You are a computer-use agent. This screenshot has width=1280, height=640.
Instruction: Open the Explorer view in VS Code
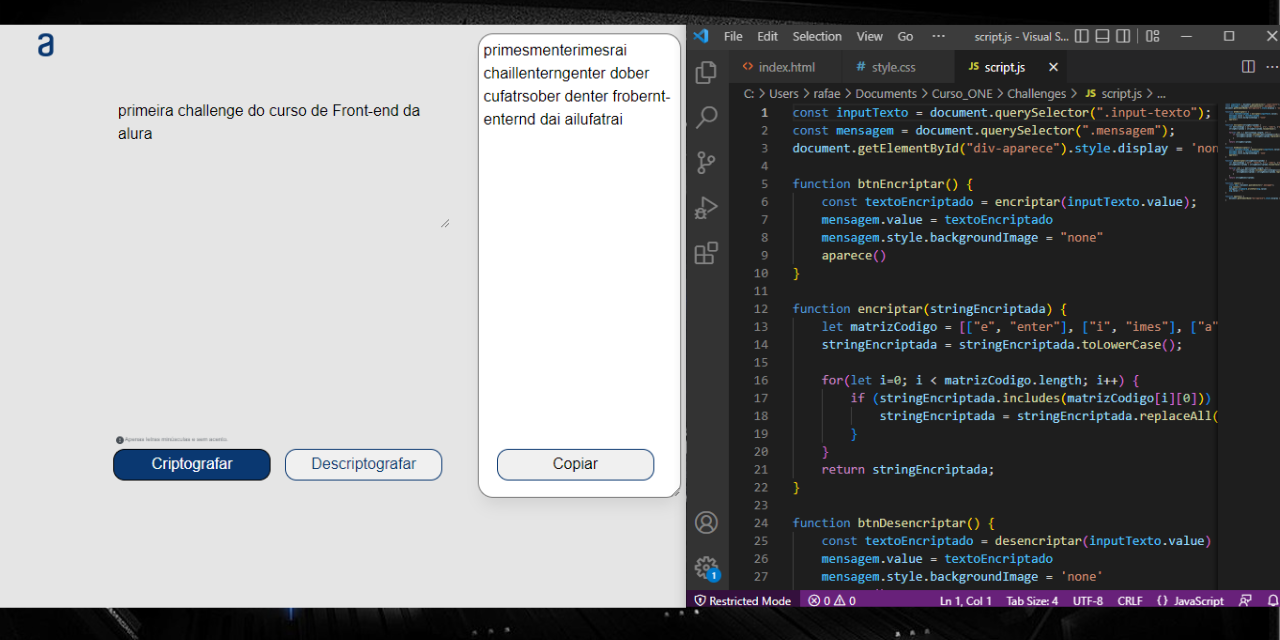point(706,72)
